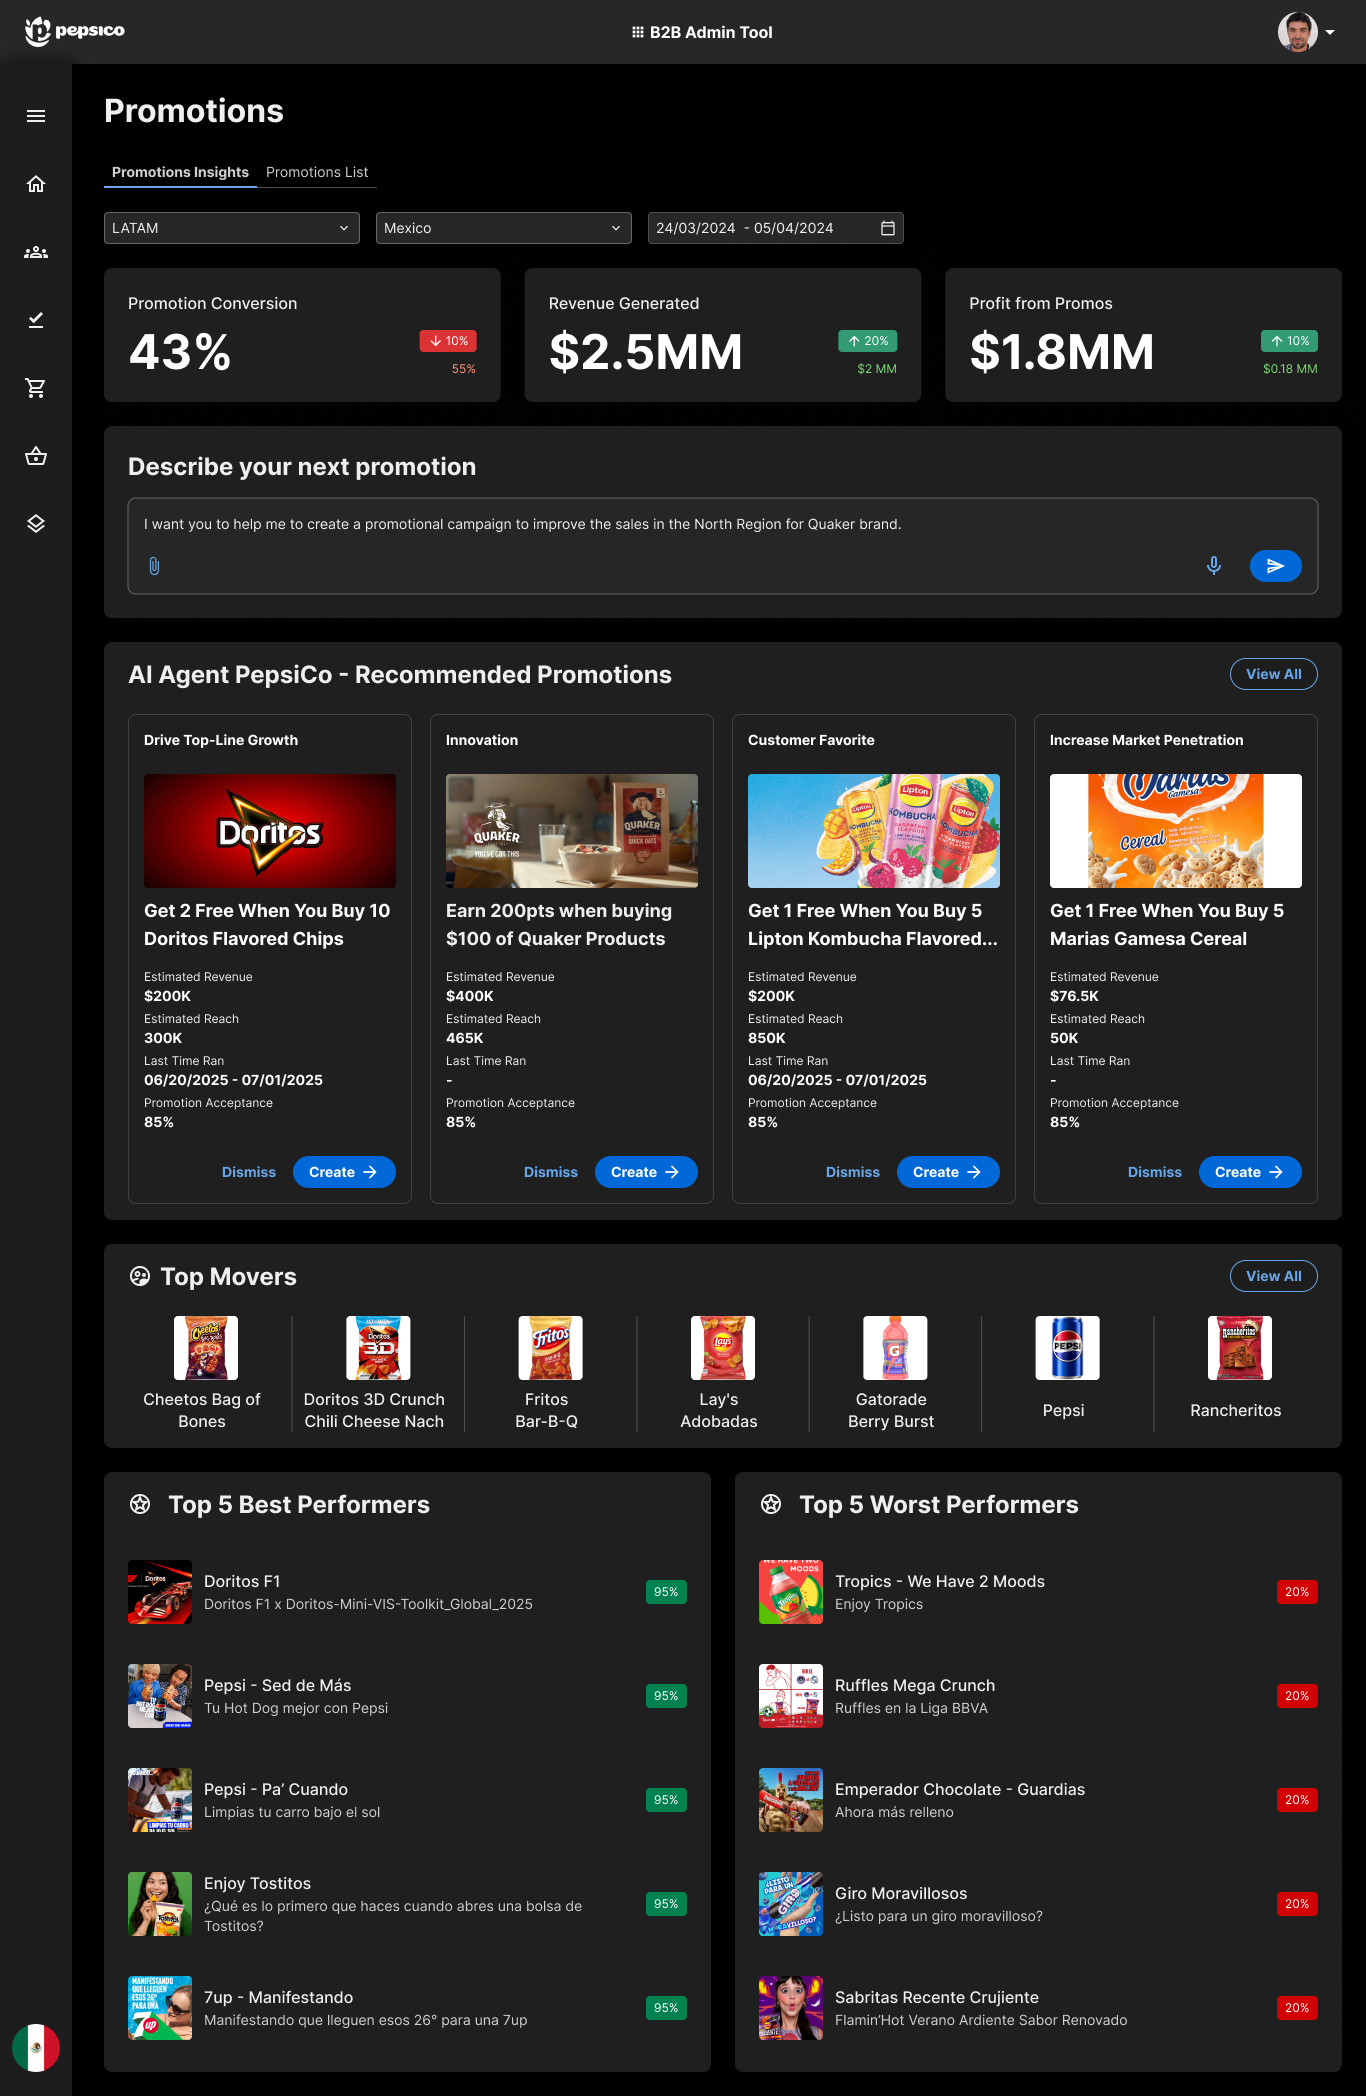
Task: Open the groups/people sidebar icon
Action: [36, 252]
